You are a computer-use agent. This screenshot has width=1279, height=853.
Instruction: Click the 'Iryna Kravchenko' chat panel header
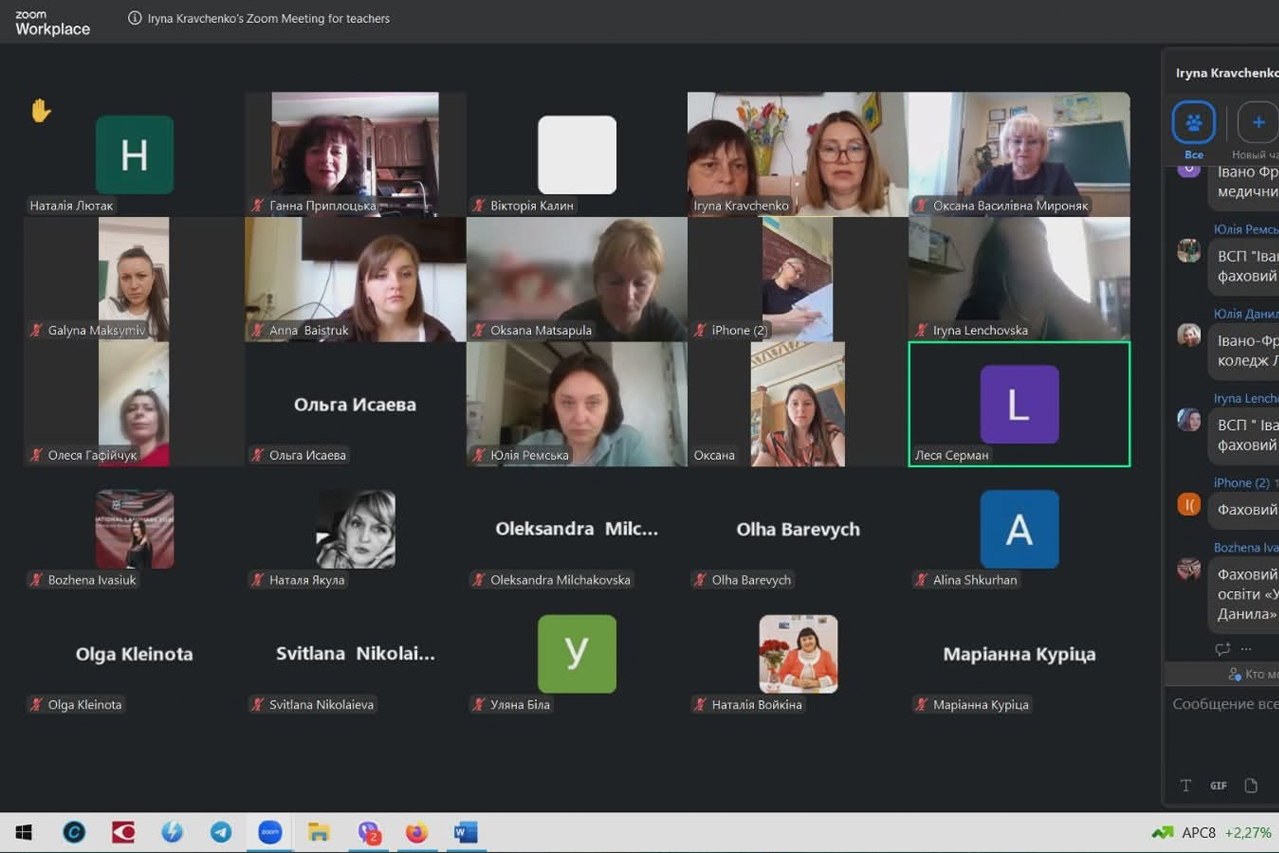pyautogui.click(x=1226, y=73)
